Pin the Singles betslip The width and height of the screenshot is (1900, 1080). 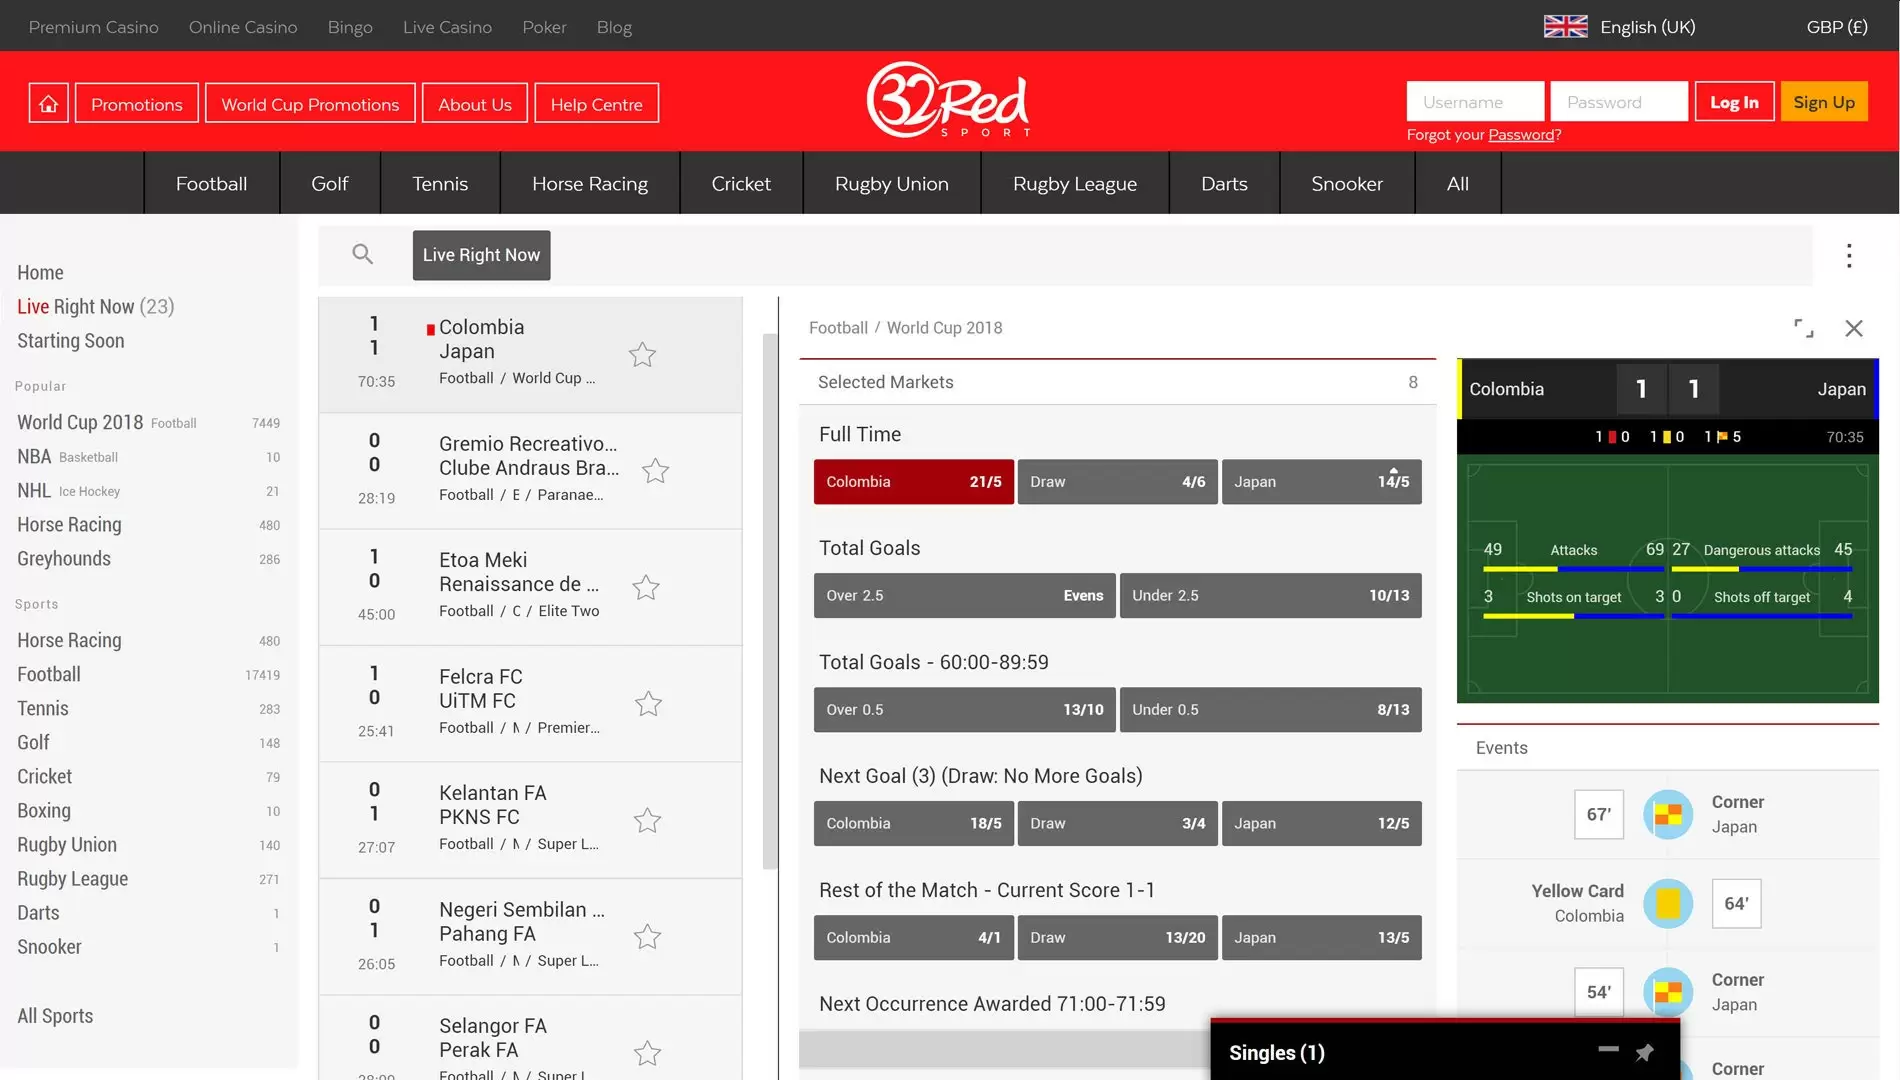click(1645, 1052)
